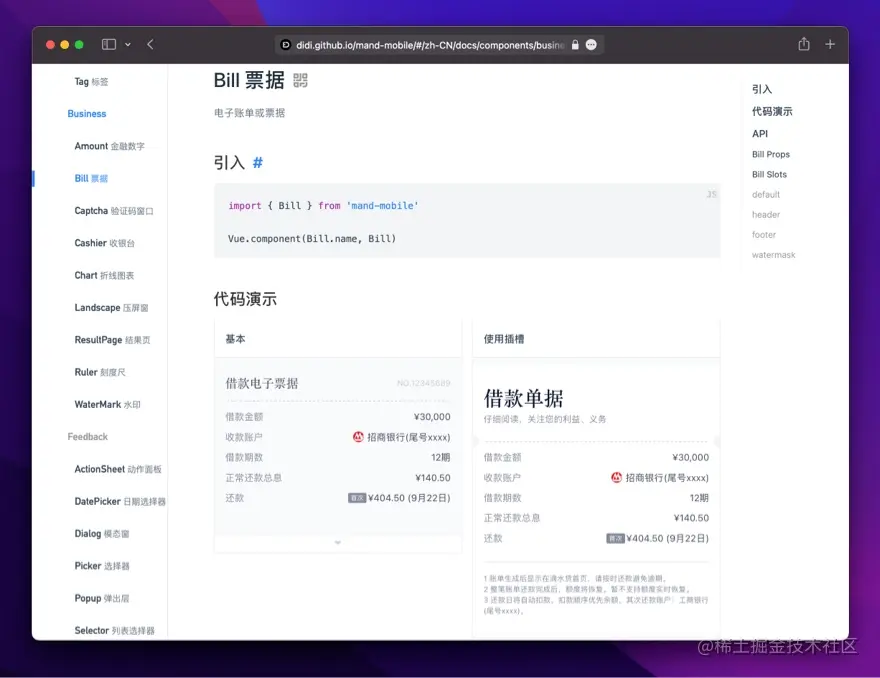
Task: Click the # anchor link next to 引入
Action: pyautogui.click(x=258, y=162)
